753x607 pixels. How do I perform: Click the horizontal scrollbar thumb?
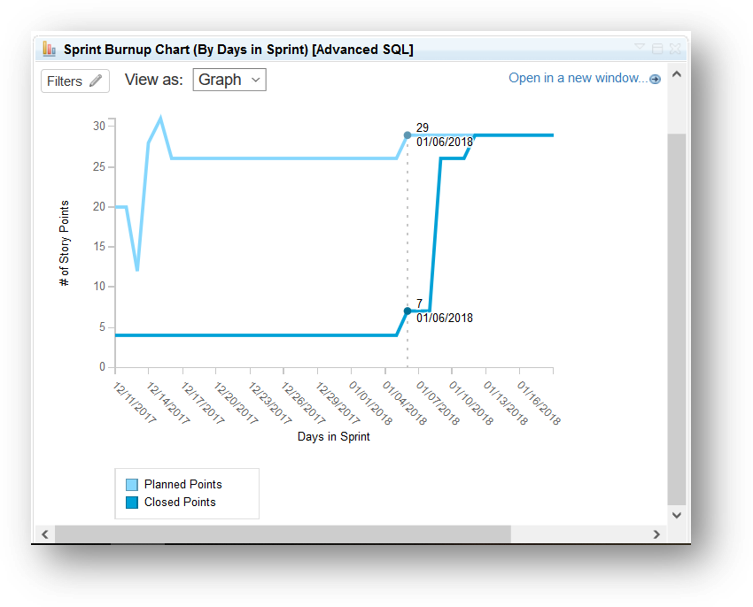(283, 534)
